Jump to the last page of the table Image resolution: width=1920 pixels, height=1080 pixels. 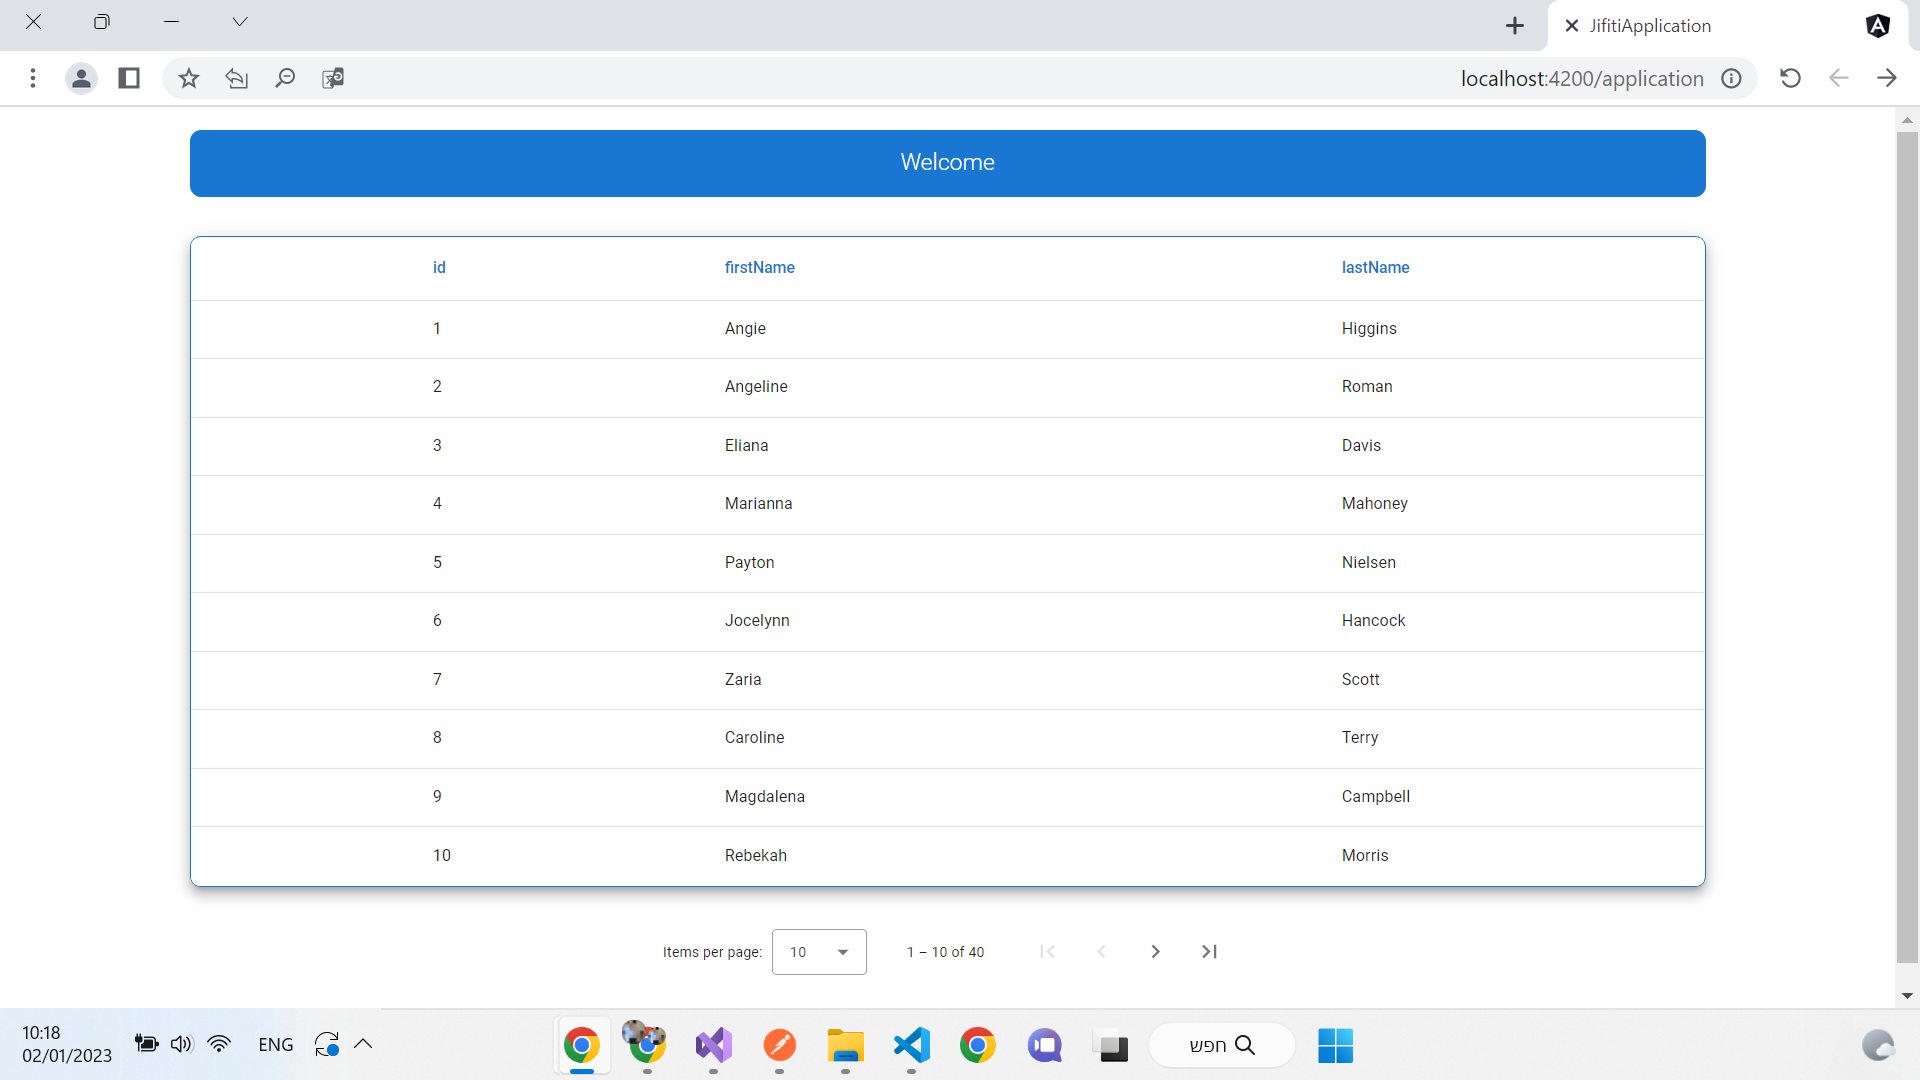pyautogui.click(x=1209, y=951)
